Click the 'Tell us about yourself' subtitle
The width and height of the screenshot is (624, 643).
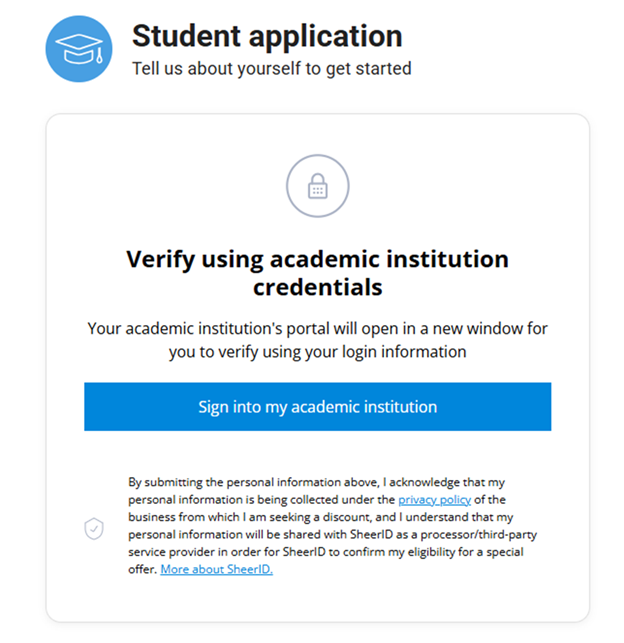(271, 69)
